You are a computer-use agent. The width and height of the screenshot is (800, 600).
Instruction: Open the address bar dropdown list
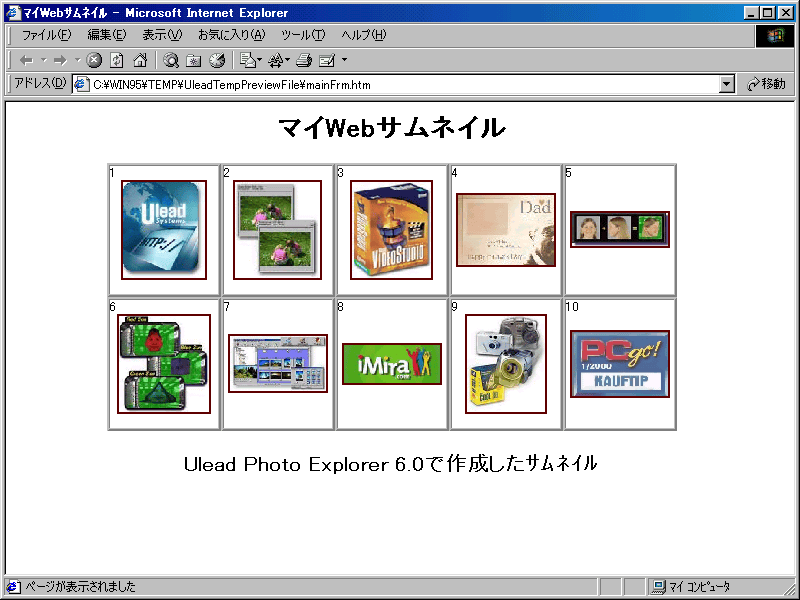coord(727,84)
